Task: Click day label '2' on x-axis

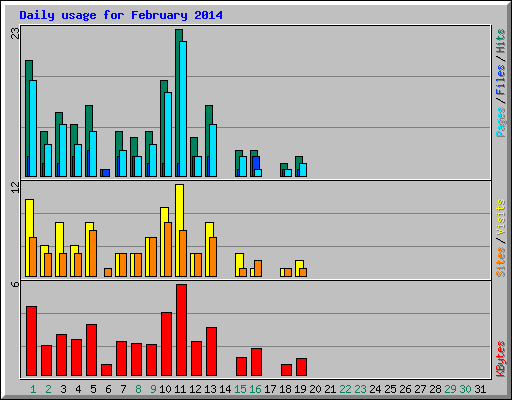Action: [x=48, y=389]
